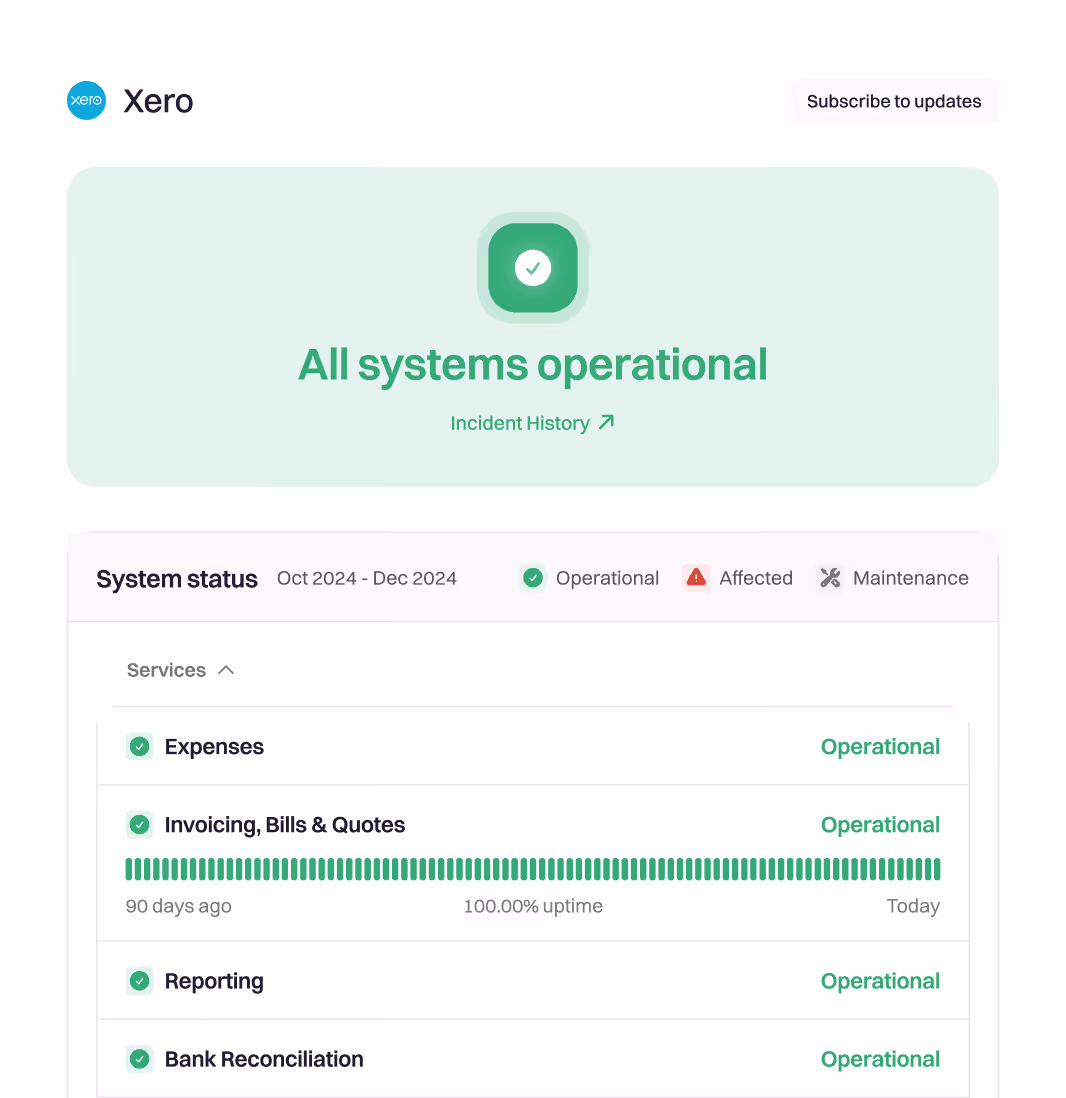Toggle the Operational legend entry
The height and width of the screenshot is (1098, 1066).
click(588, 578)
